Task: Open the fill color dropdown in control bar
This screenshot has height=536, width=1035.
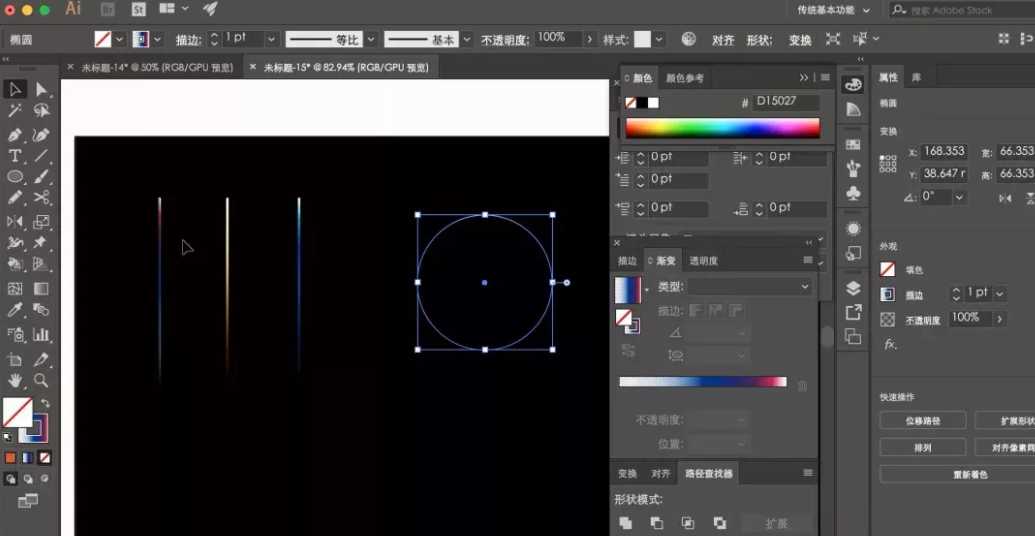Action: 119,39
